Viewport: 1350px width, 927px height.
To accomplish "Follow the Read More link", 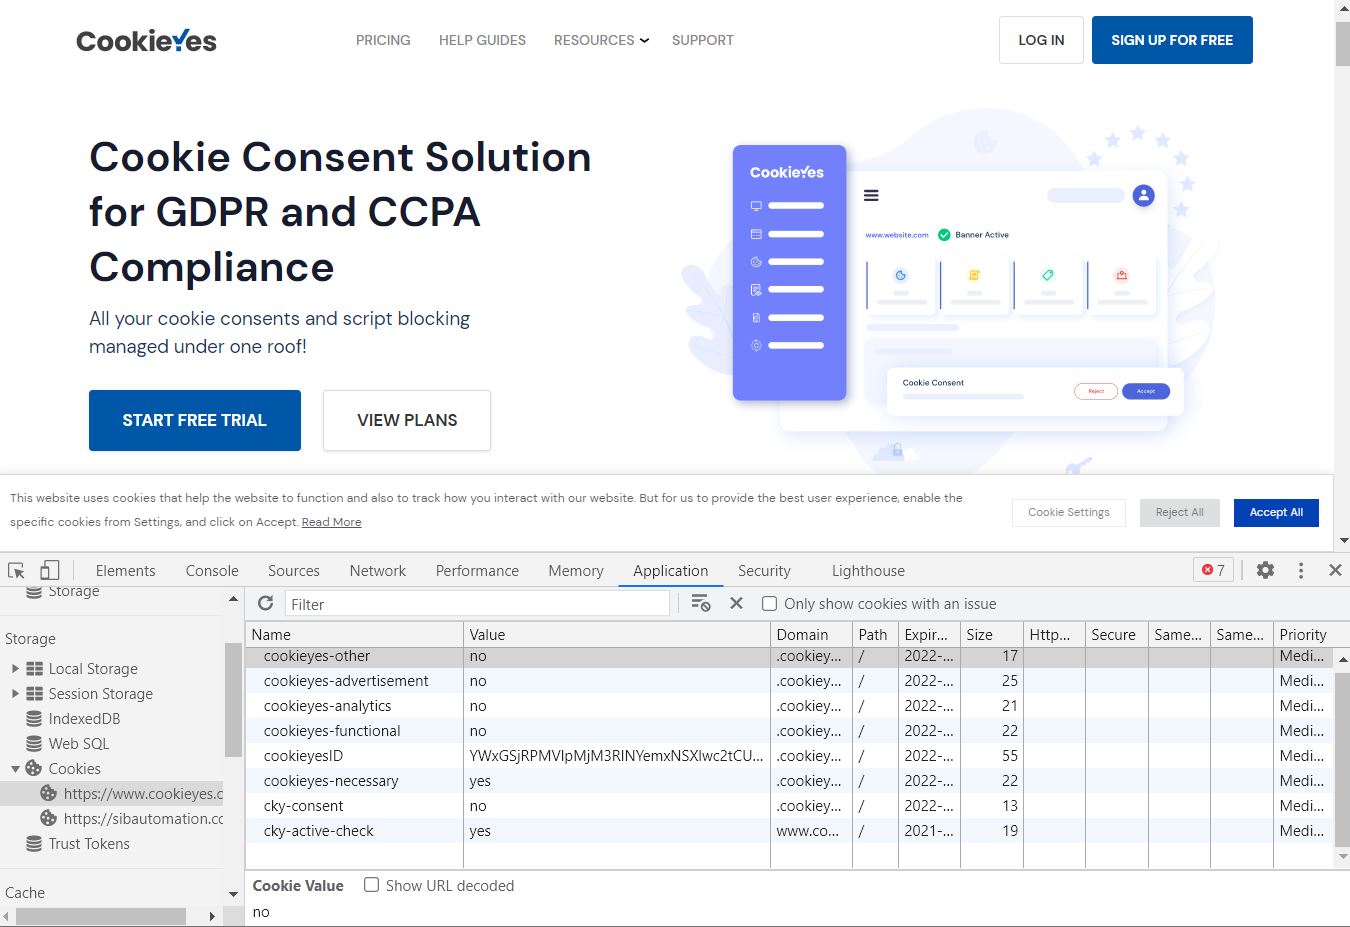I will pyautogui.click(x=332, y=522).
